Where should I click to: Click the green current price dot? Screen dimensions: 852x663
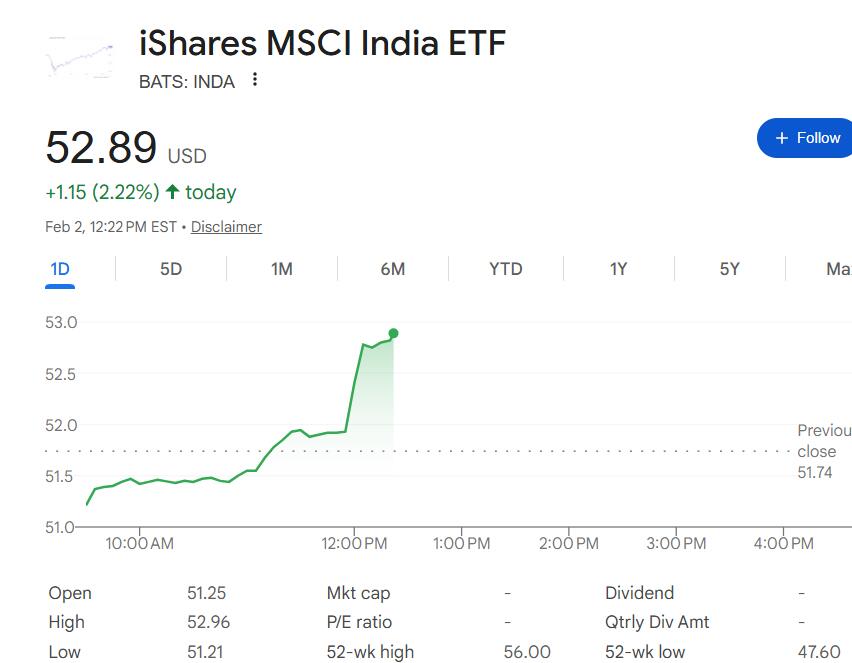pyautogui.click(x=393, y=333)
